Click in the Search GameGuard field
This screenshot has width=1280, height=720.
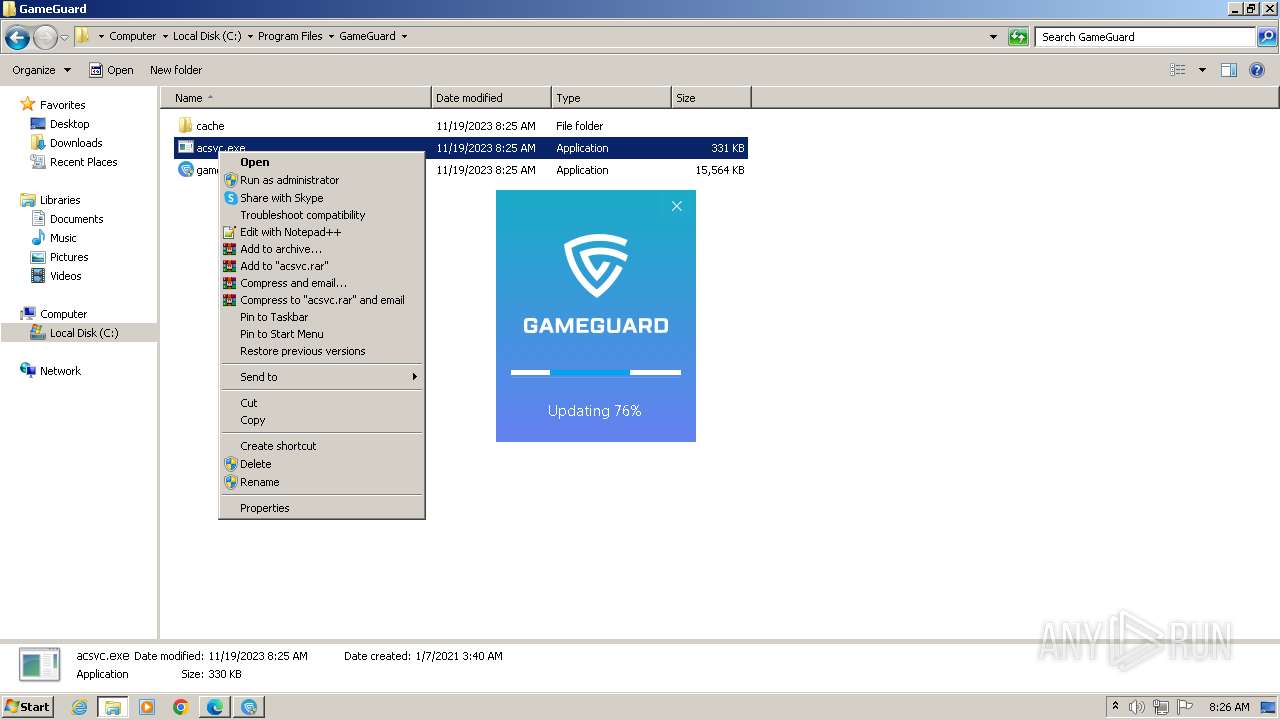pos(1146,37)
